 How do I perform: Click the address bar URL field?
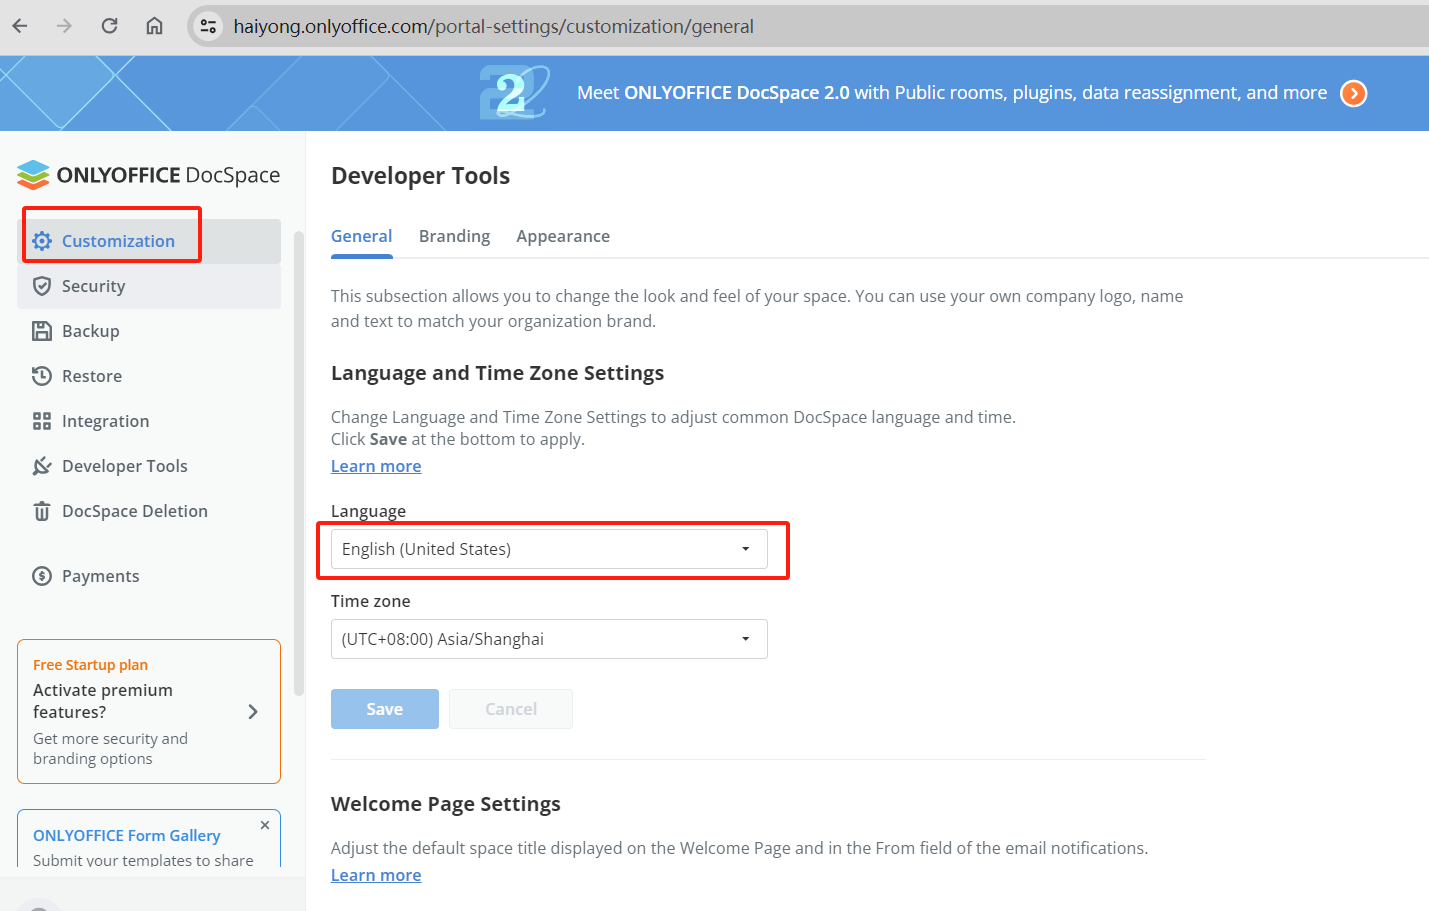pyautogui.click(x=806, y=26)
